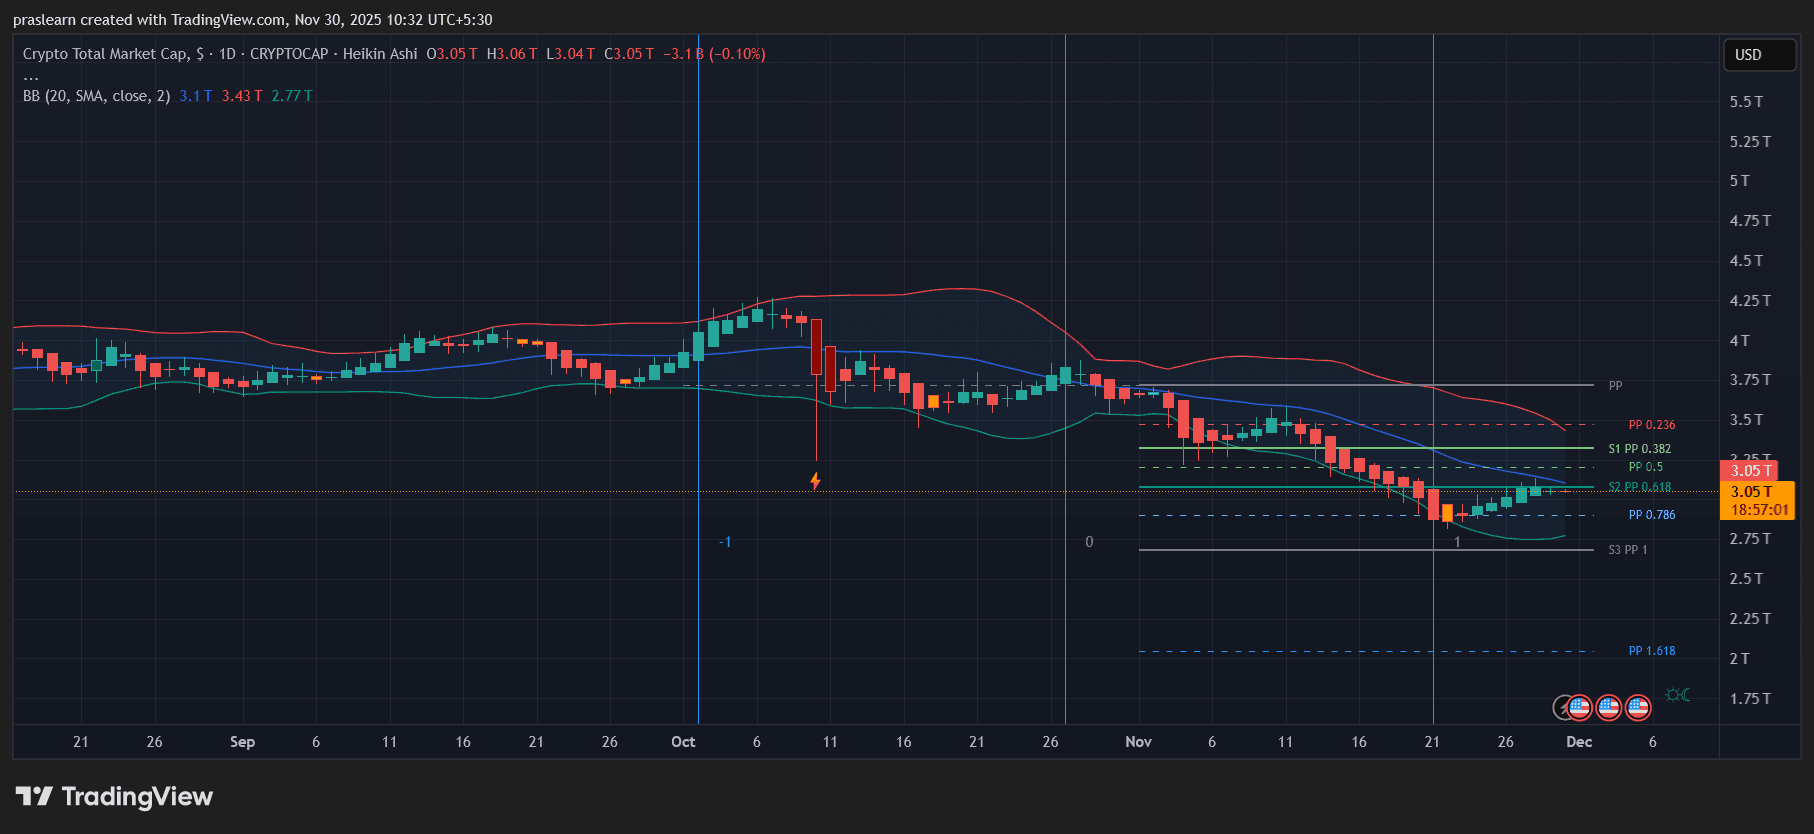
Task: Click the PP 0.236 red level label
Action: pos(1651,425)
